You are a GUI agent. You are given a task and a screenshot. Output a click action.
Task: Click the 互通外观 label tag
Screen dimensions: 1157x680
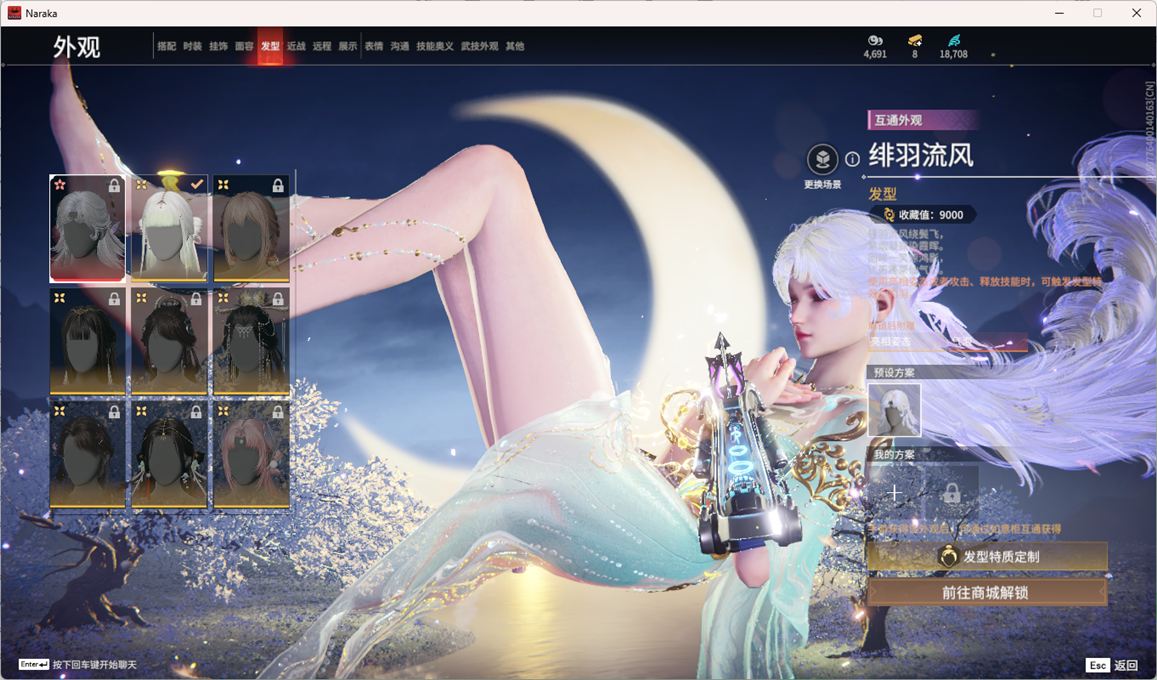click(x=898, y=120)
